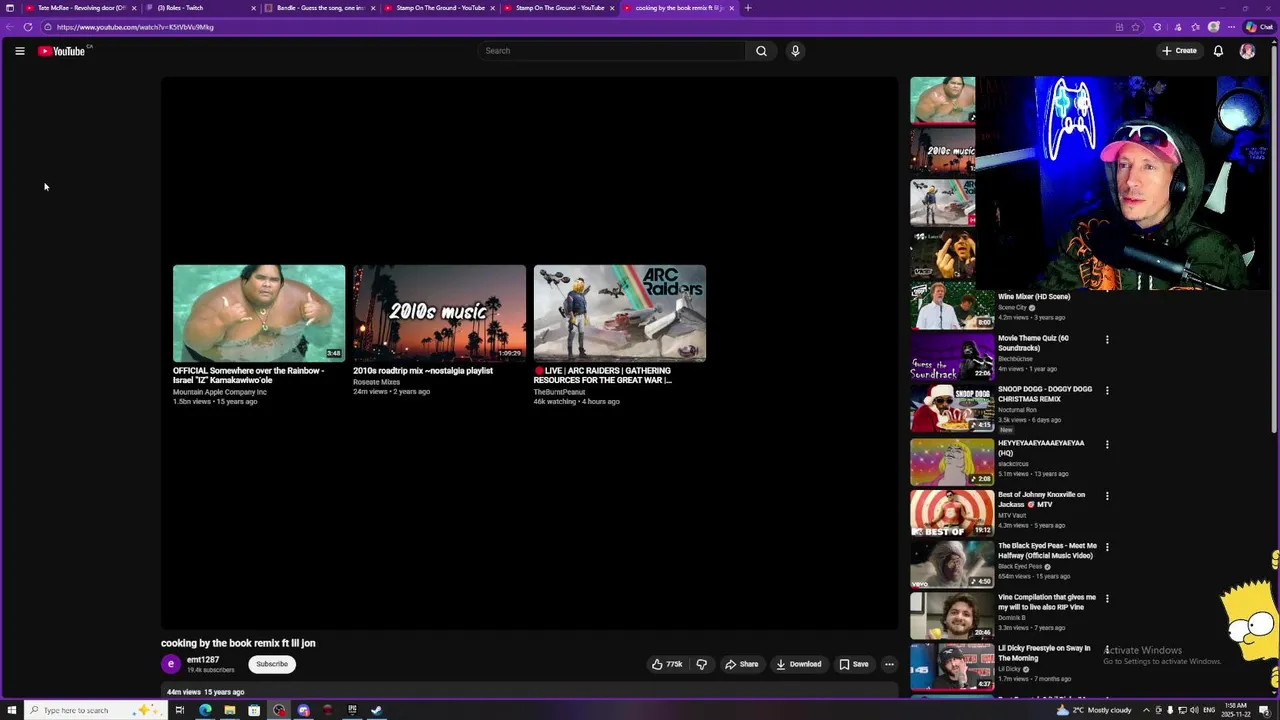The image size is (1280, 720).
Task: Click the Windows taskbar search box
Action: click(95, 710)
